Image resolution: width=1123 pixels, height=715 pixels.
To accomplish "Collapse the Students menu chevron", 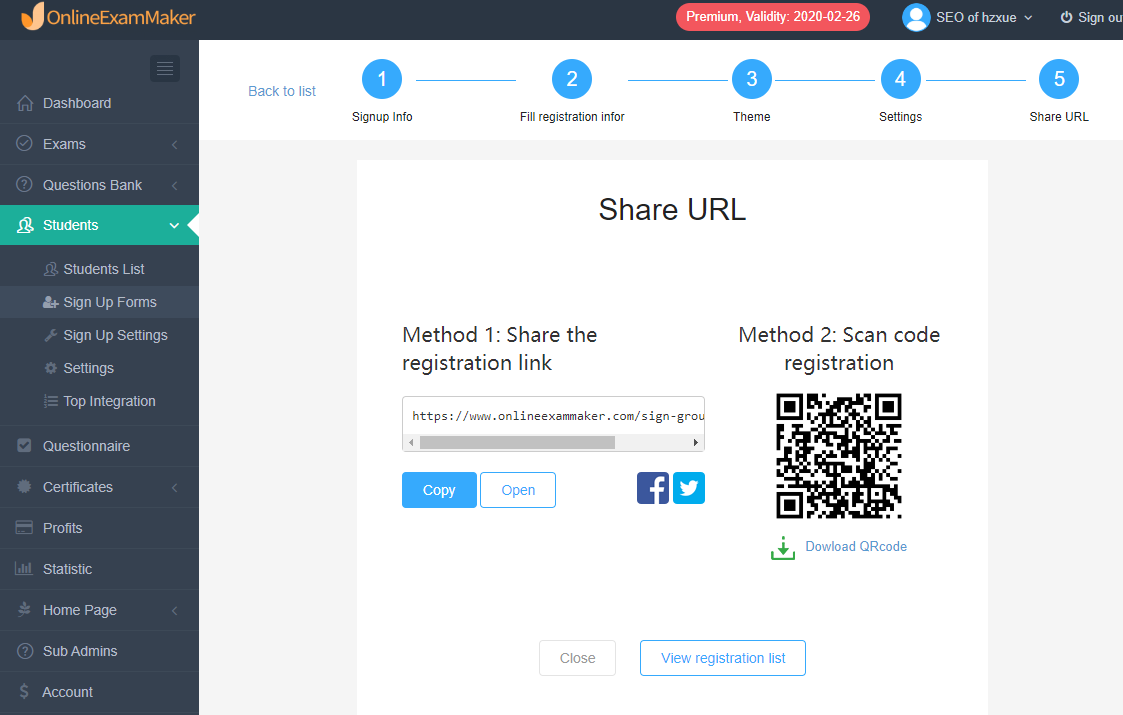I will pos(174,225).
